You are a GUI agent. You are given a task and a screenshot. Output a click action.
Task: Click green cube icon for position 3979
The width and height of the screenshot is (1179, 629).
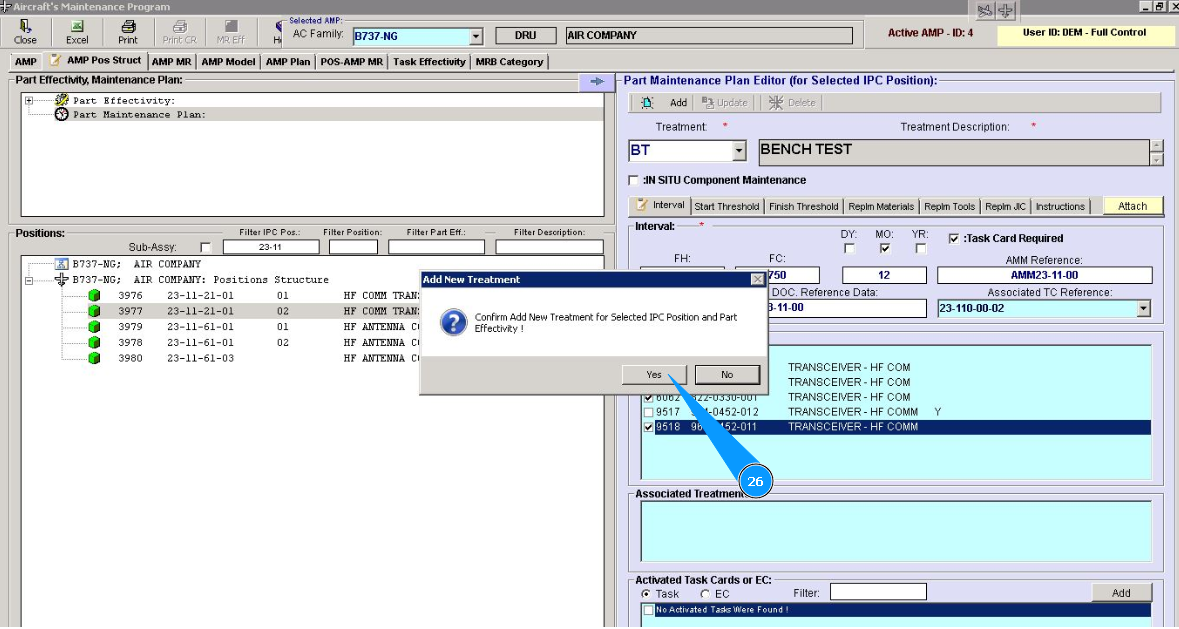point(94,327)
